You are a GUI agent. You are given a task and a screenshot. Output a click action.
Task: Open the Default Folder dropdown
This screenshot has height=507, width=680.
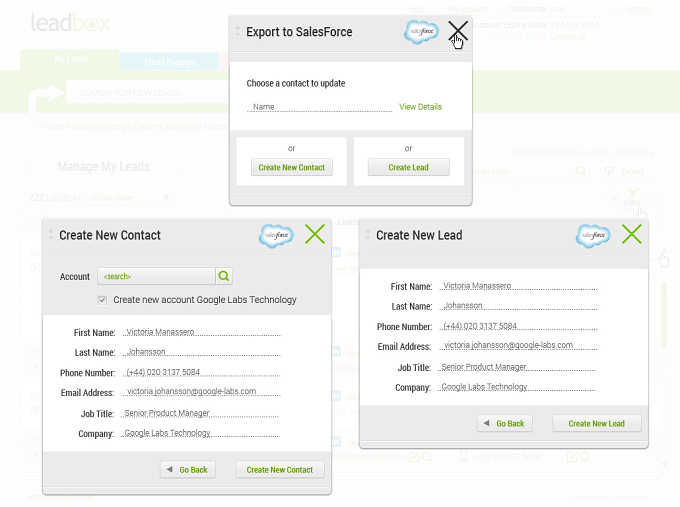click(130, 198)
